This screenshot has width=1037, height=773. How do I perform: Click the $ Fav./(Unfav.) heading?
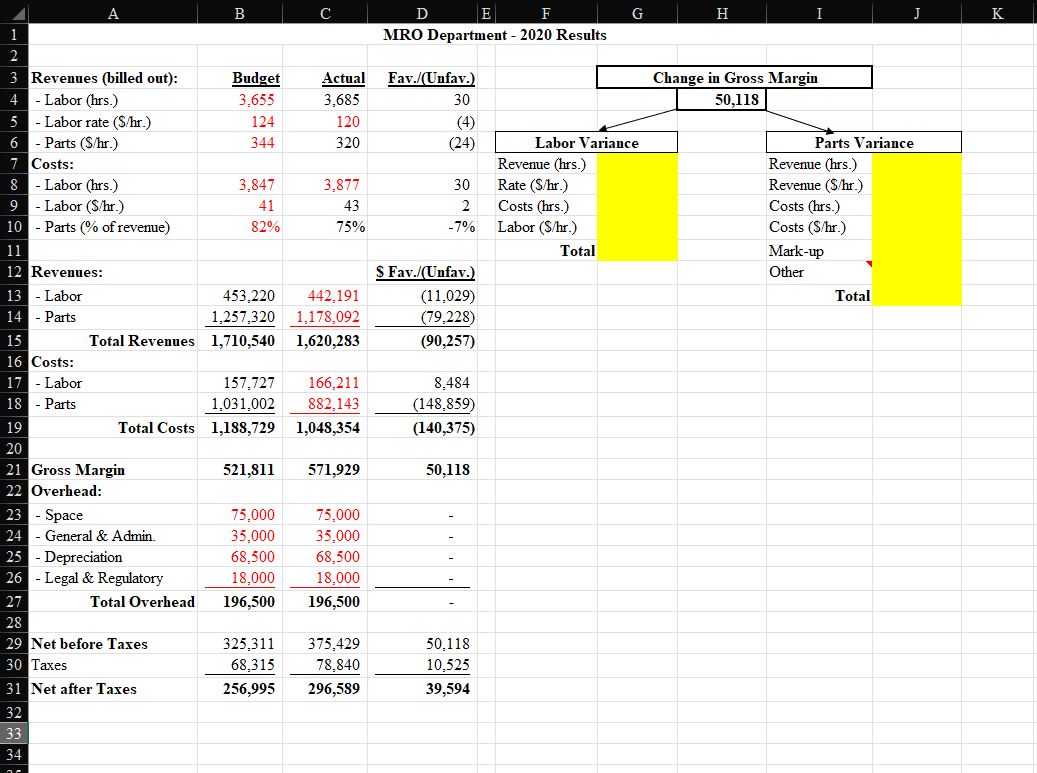click(425, 272)
